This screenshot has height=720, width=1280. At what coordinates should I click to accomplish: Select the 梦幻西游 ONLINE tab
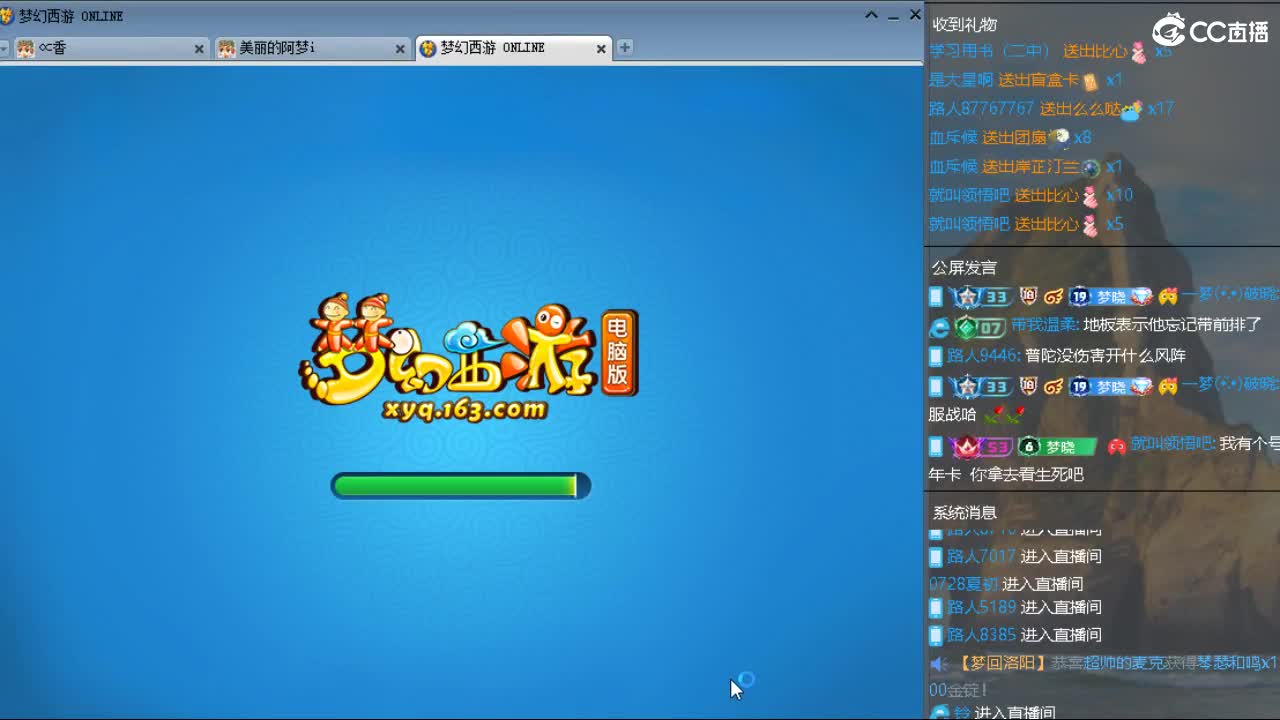[513, 48]
